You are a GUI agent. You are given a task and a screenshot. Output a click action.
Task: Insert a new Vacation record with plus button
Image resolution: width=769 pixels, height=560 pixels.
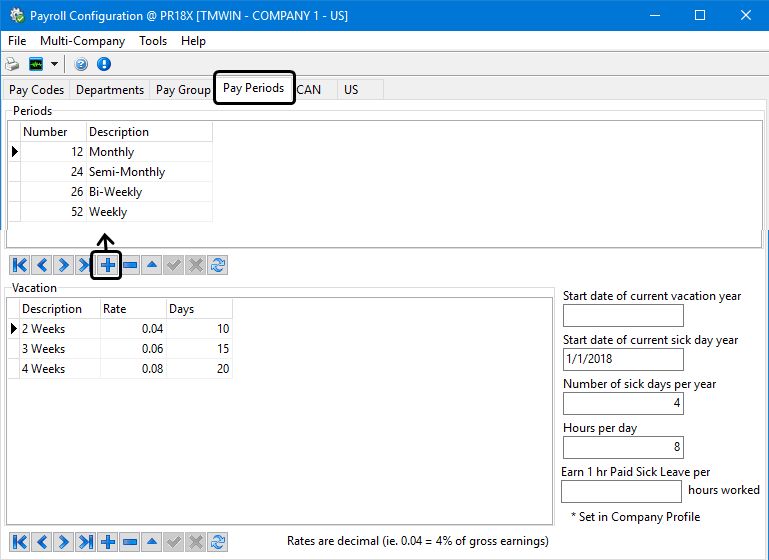pyautogui.click(x=107, y=542)
